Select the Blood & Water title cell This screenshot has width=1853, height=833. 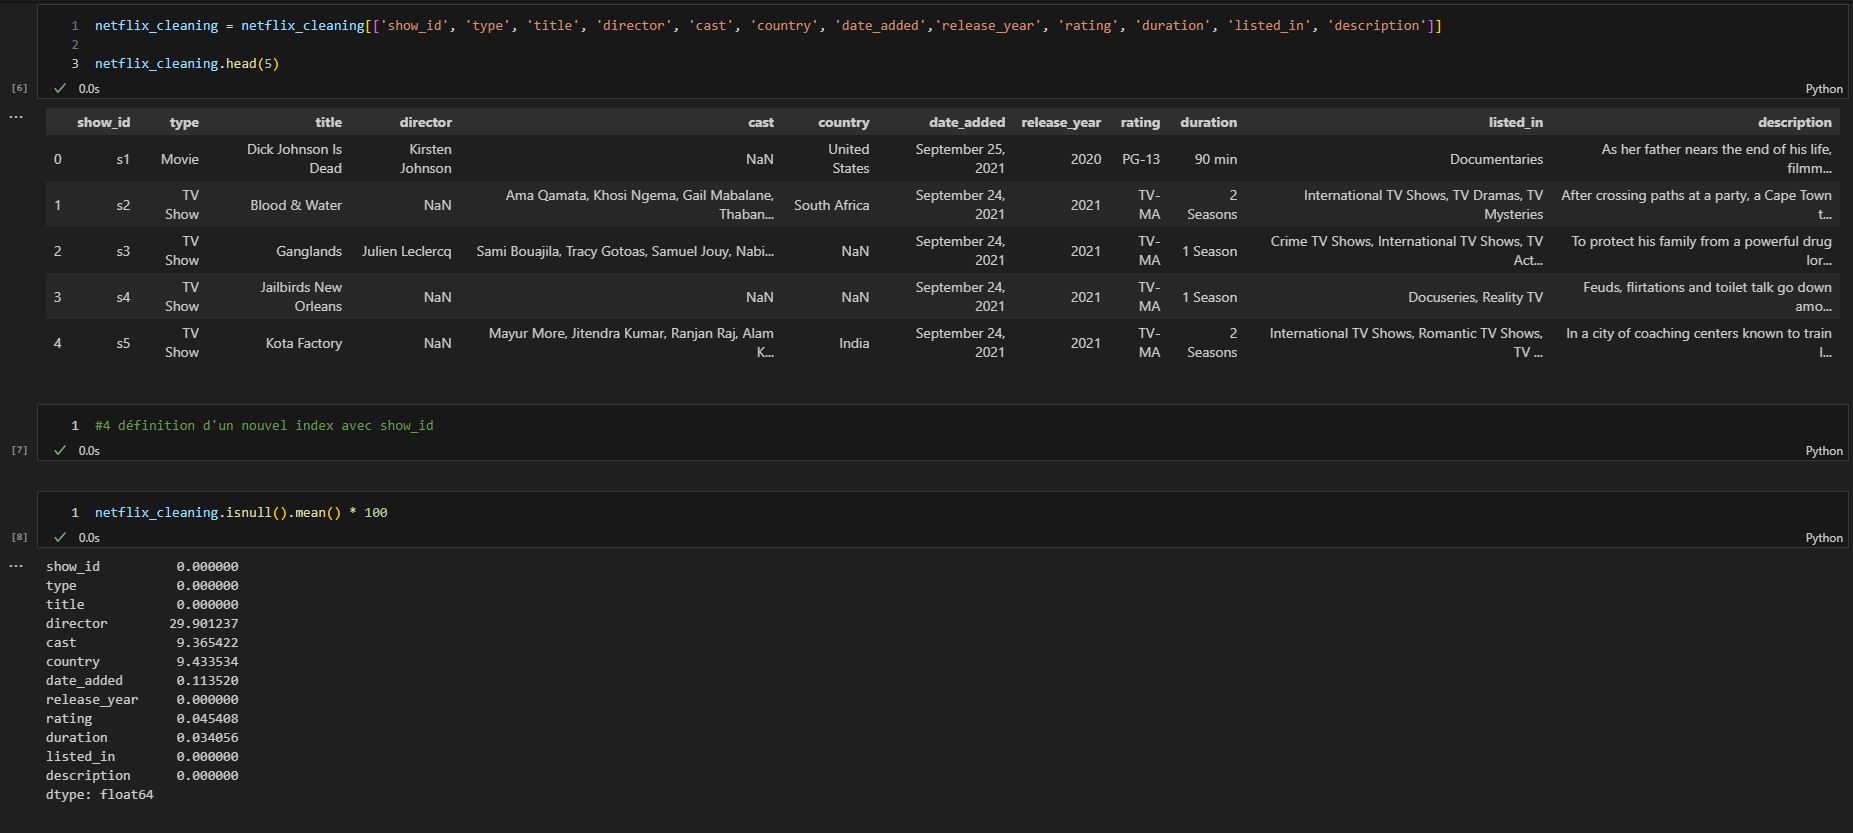coord(295,205)
